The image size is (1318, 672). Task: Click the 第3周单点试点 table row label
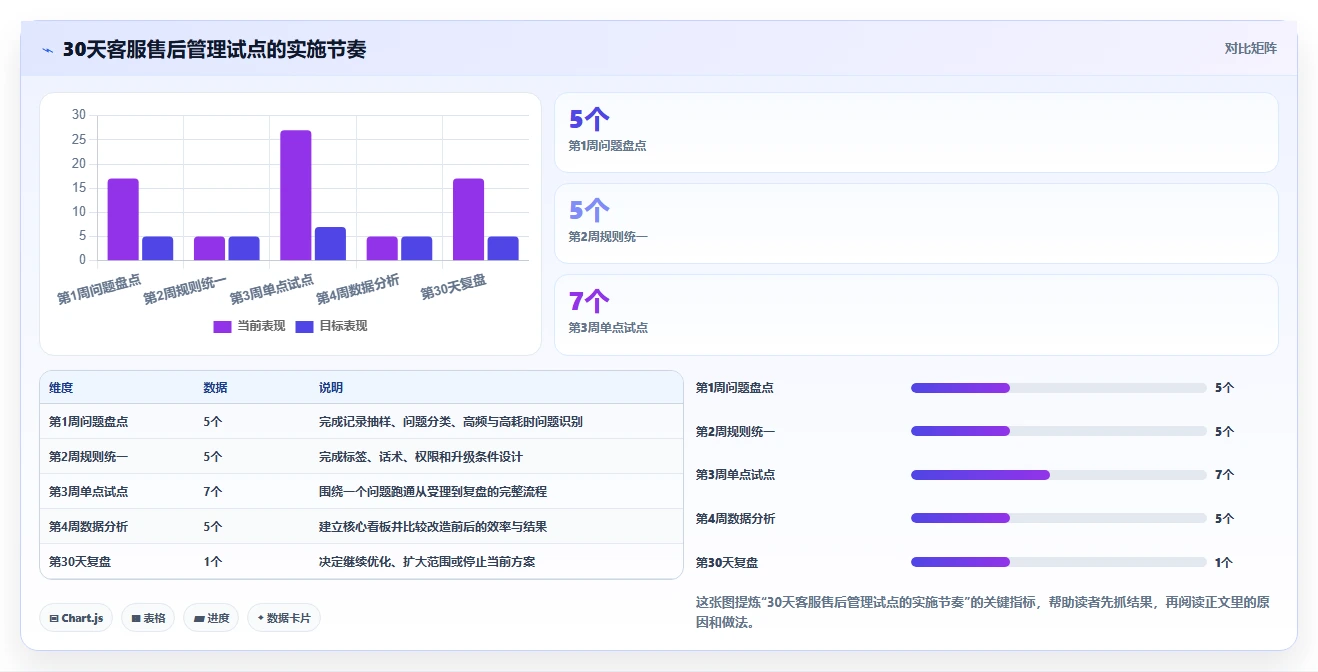pos(88,492)
